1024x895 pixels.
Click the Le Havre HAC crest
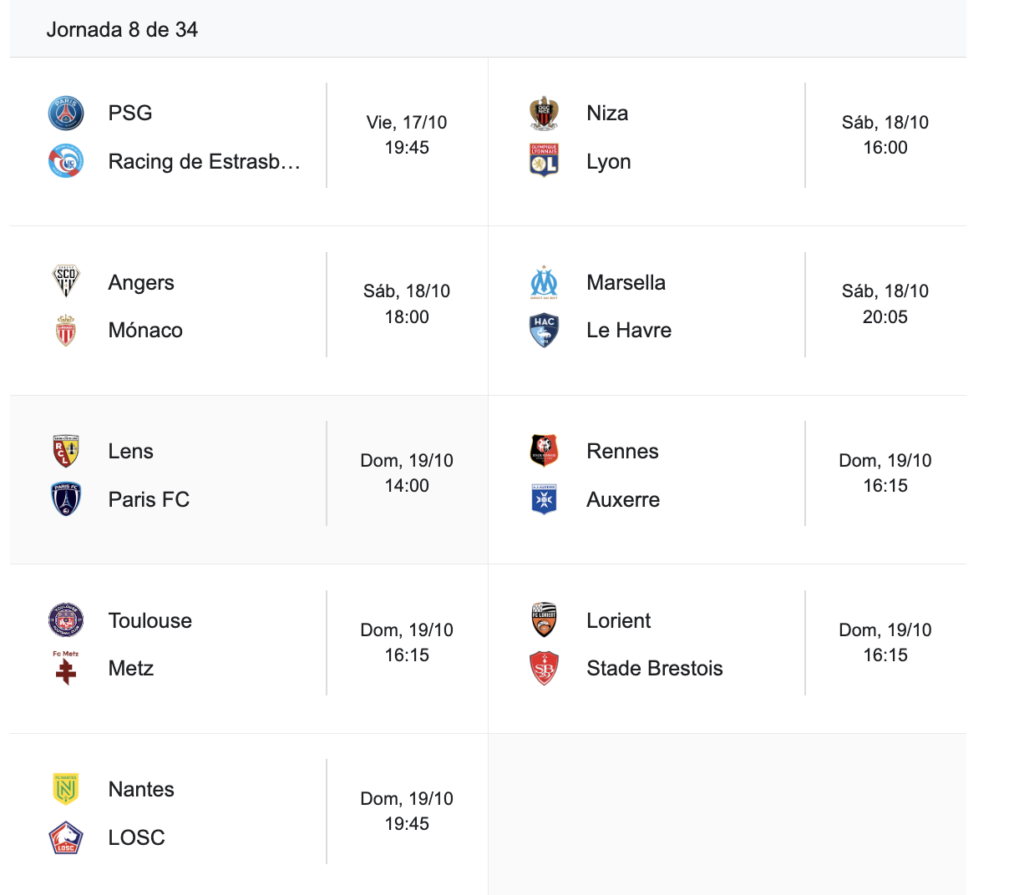coord(544,330)
